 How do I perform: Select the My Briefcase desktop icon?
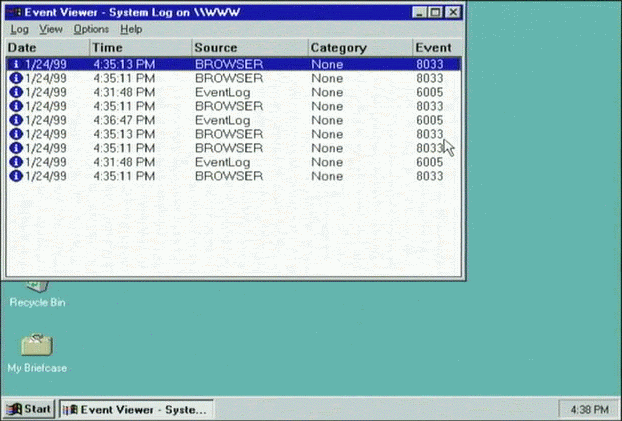(x=37, y=347)
